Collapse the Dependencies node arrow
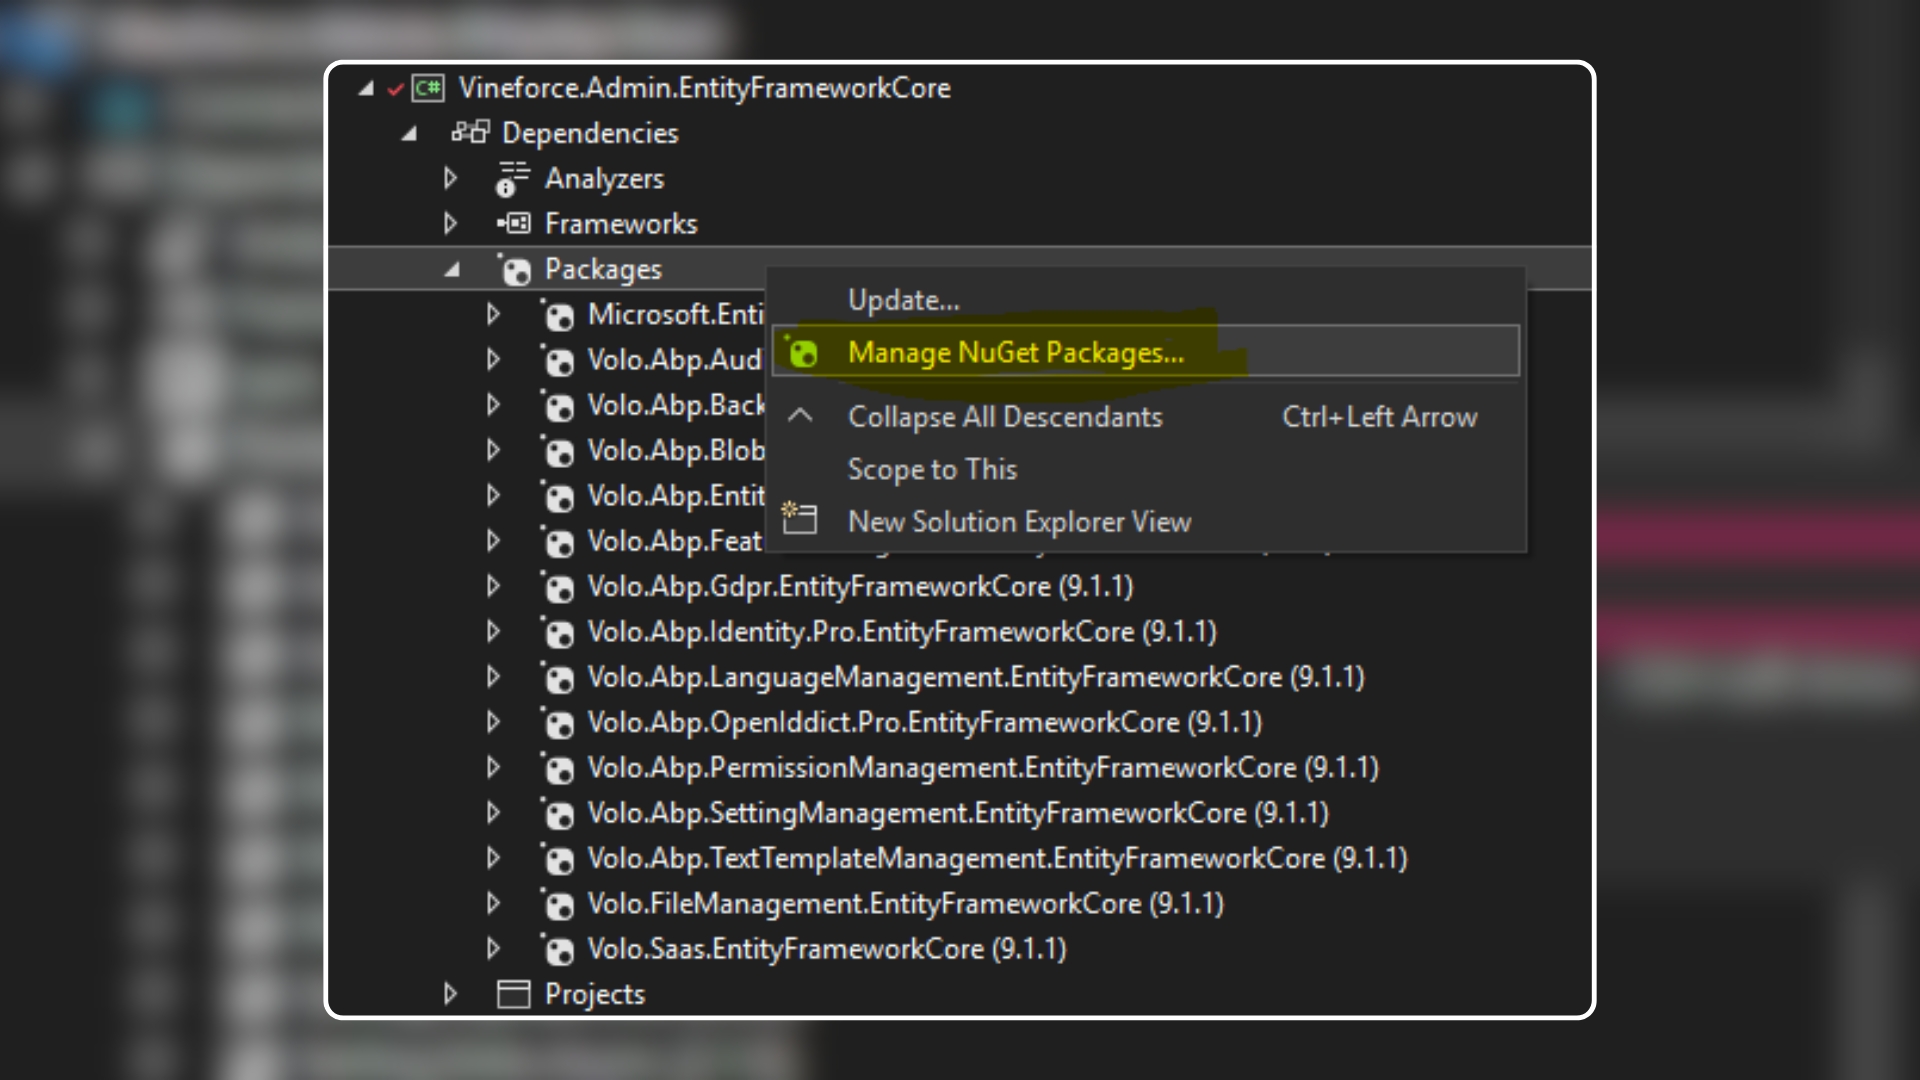This screenshot has width=1920, height=1080. click(409, 133)
